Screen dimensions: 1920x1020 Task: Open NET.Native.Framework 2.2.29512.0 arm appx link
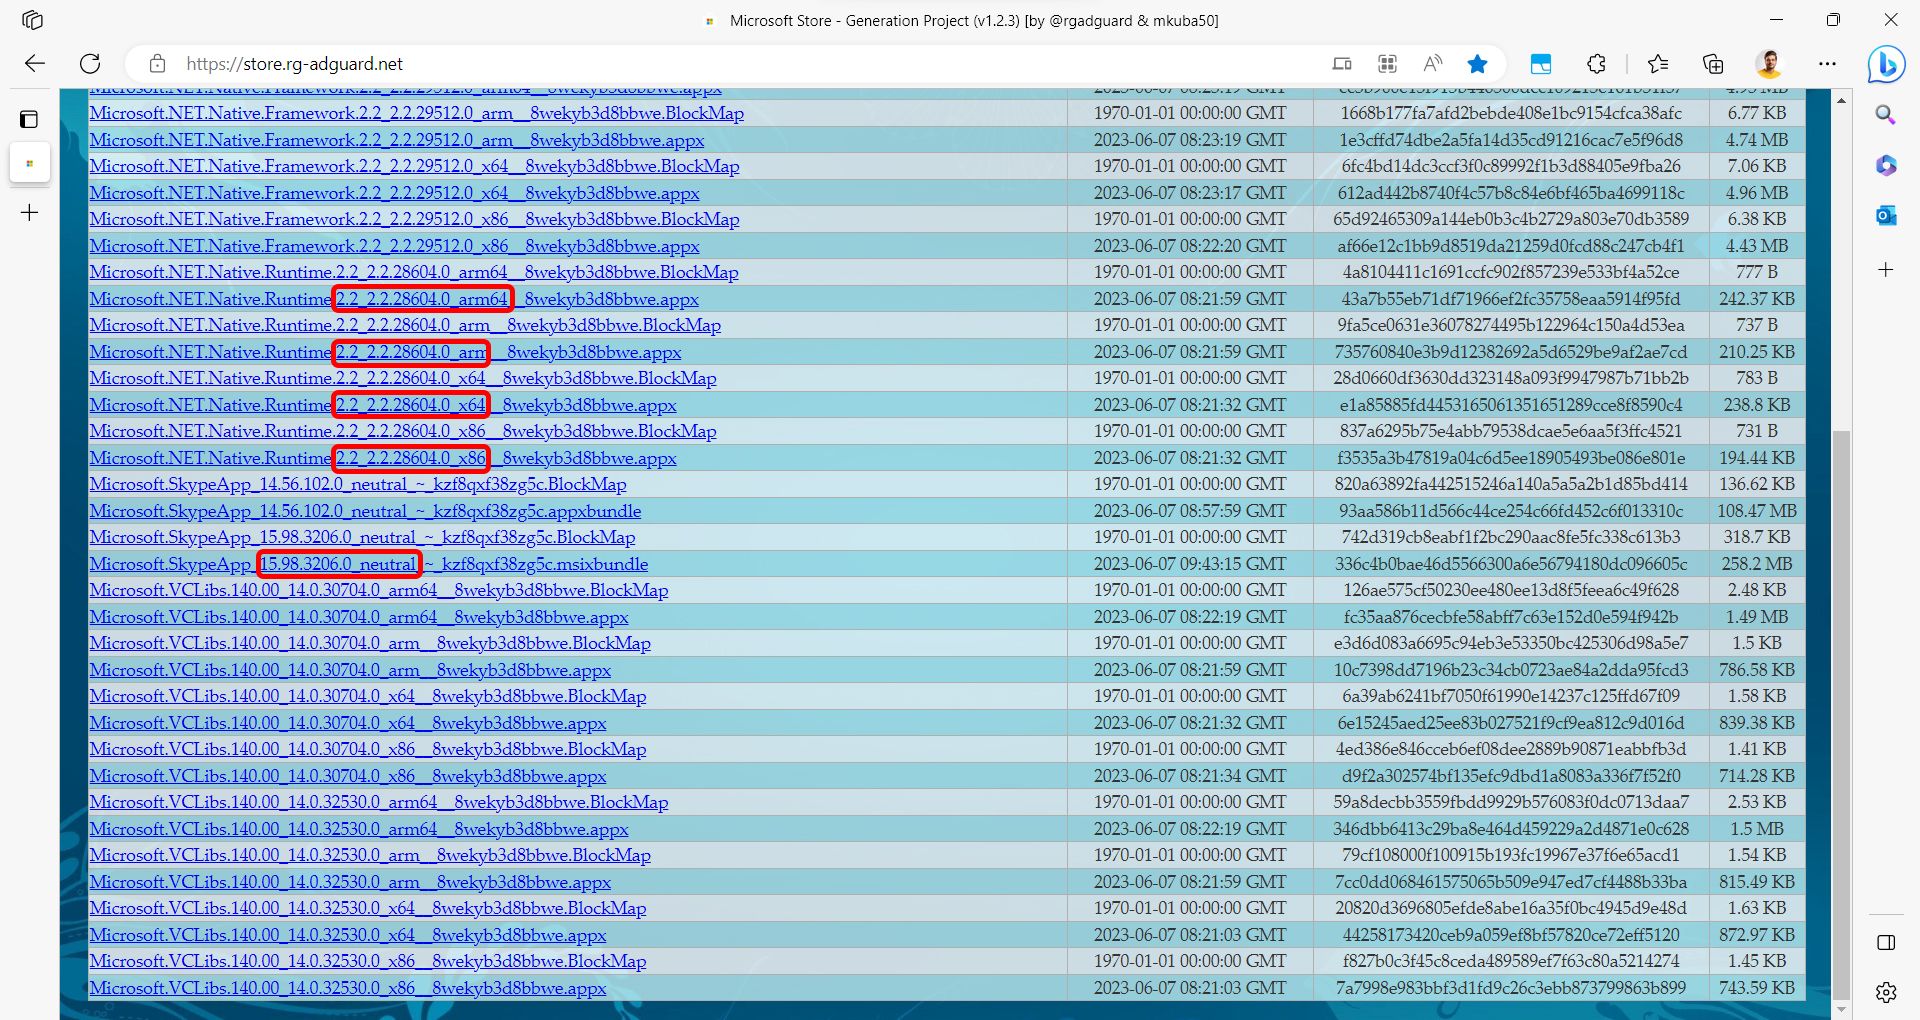[397, 140]
